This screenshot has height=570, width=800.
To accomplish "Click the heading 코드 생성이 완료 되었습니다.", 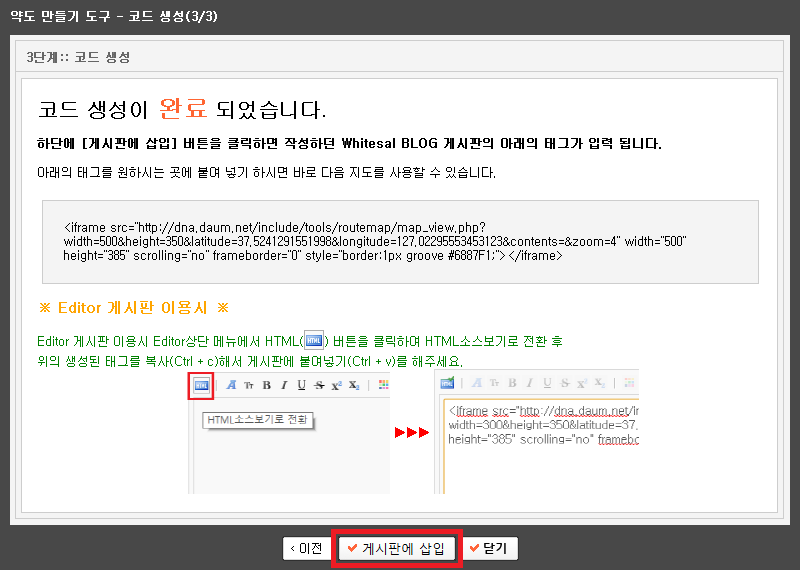I will (182, 109).
